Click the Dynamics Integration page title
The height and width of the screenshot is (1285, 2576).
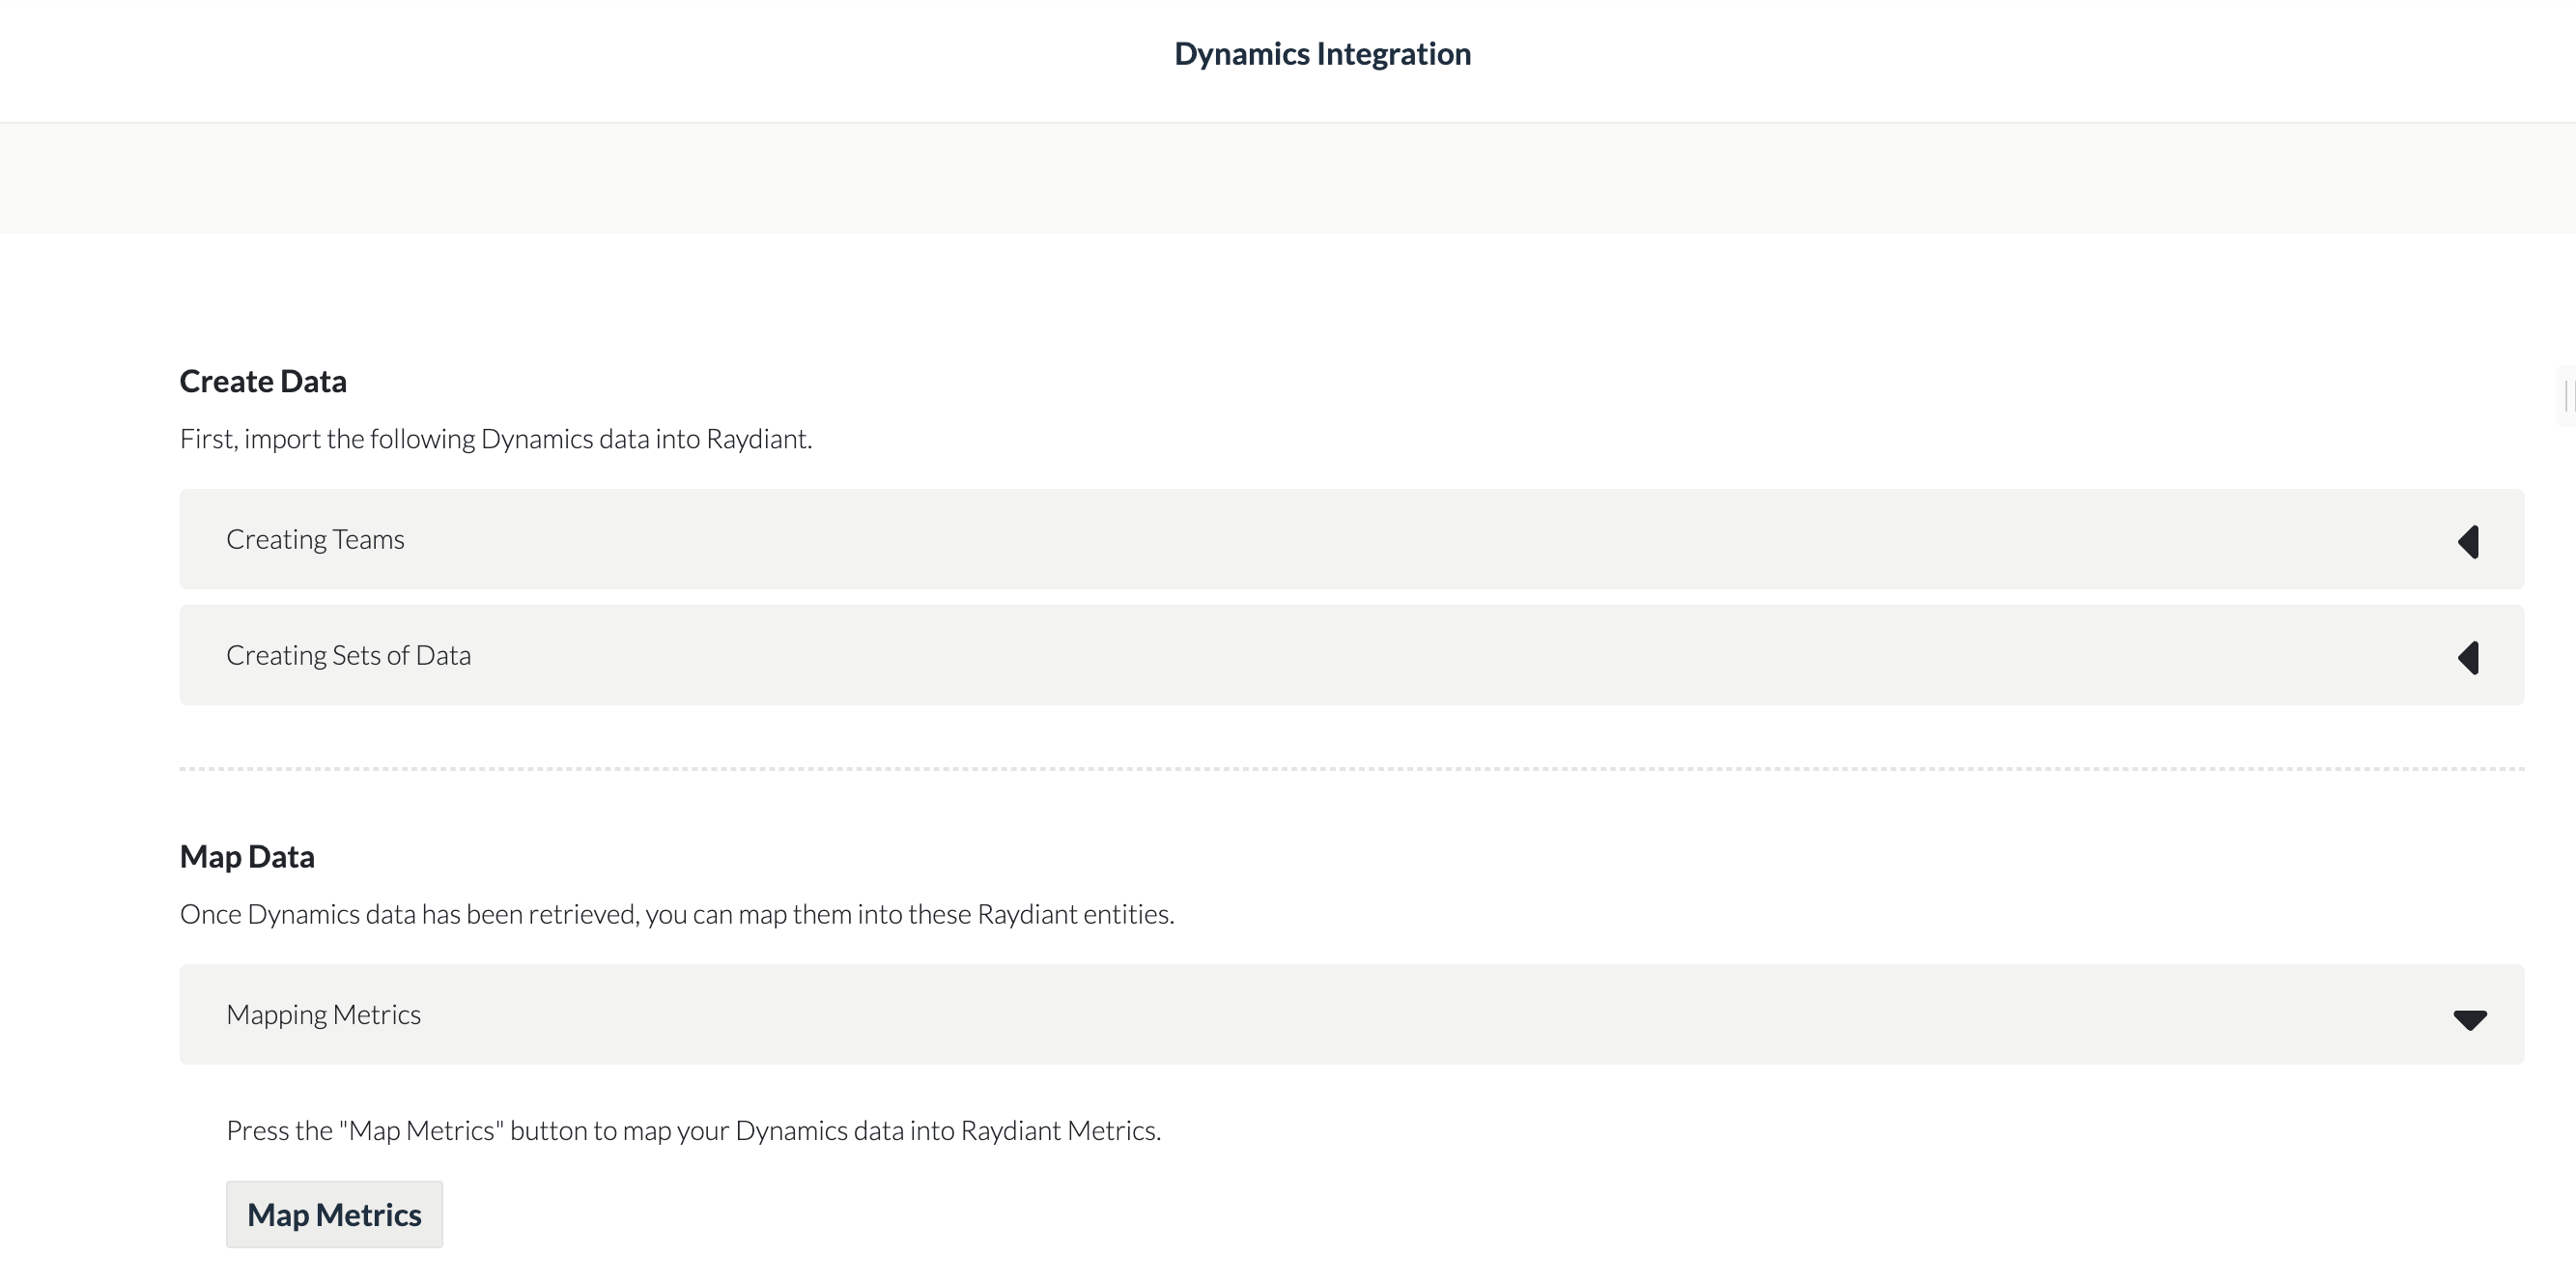(1322, 53)
